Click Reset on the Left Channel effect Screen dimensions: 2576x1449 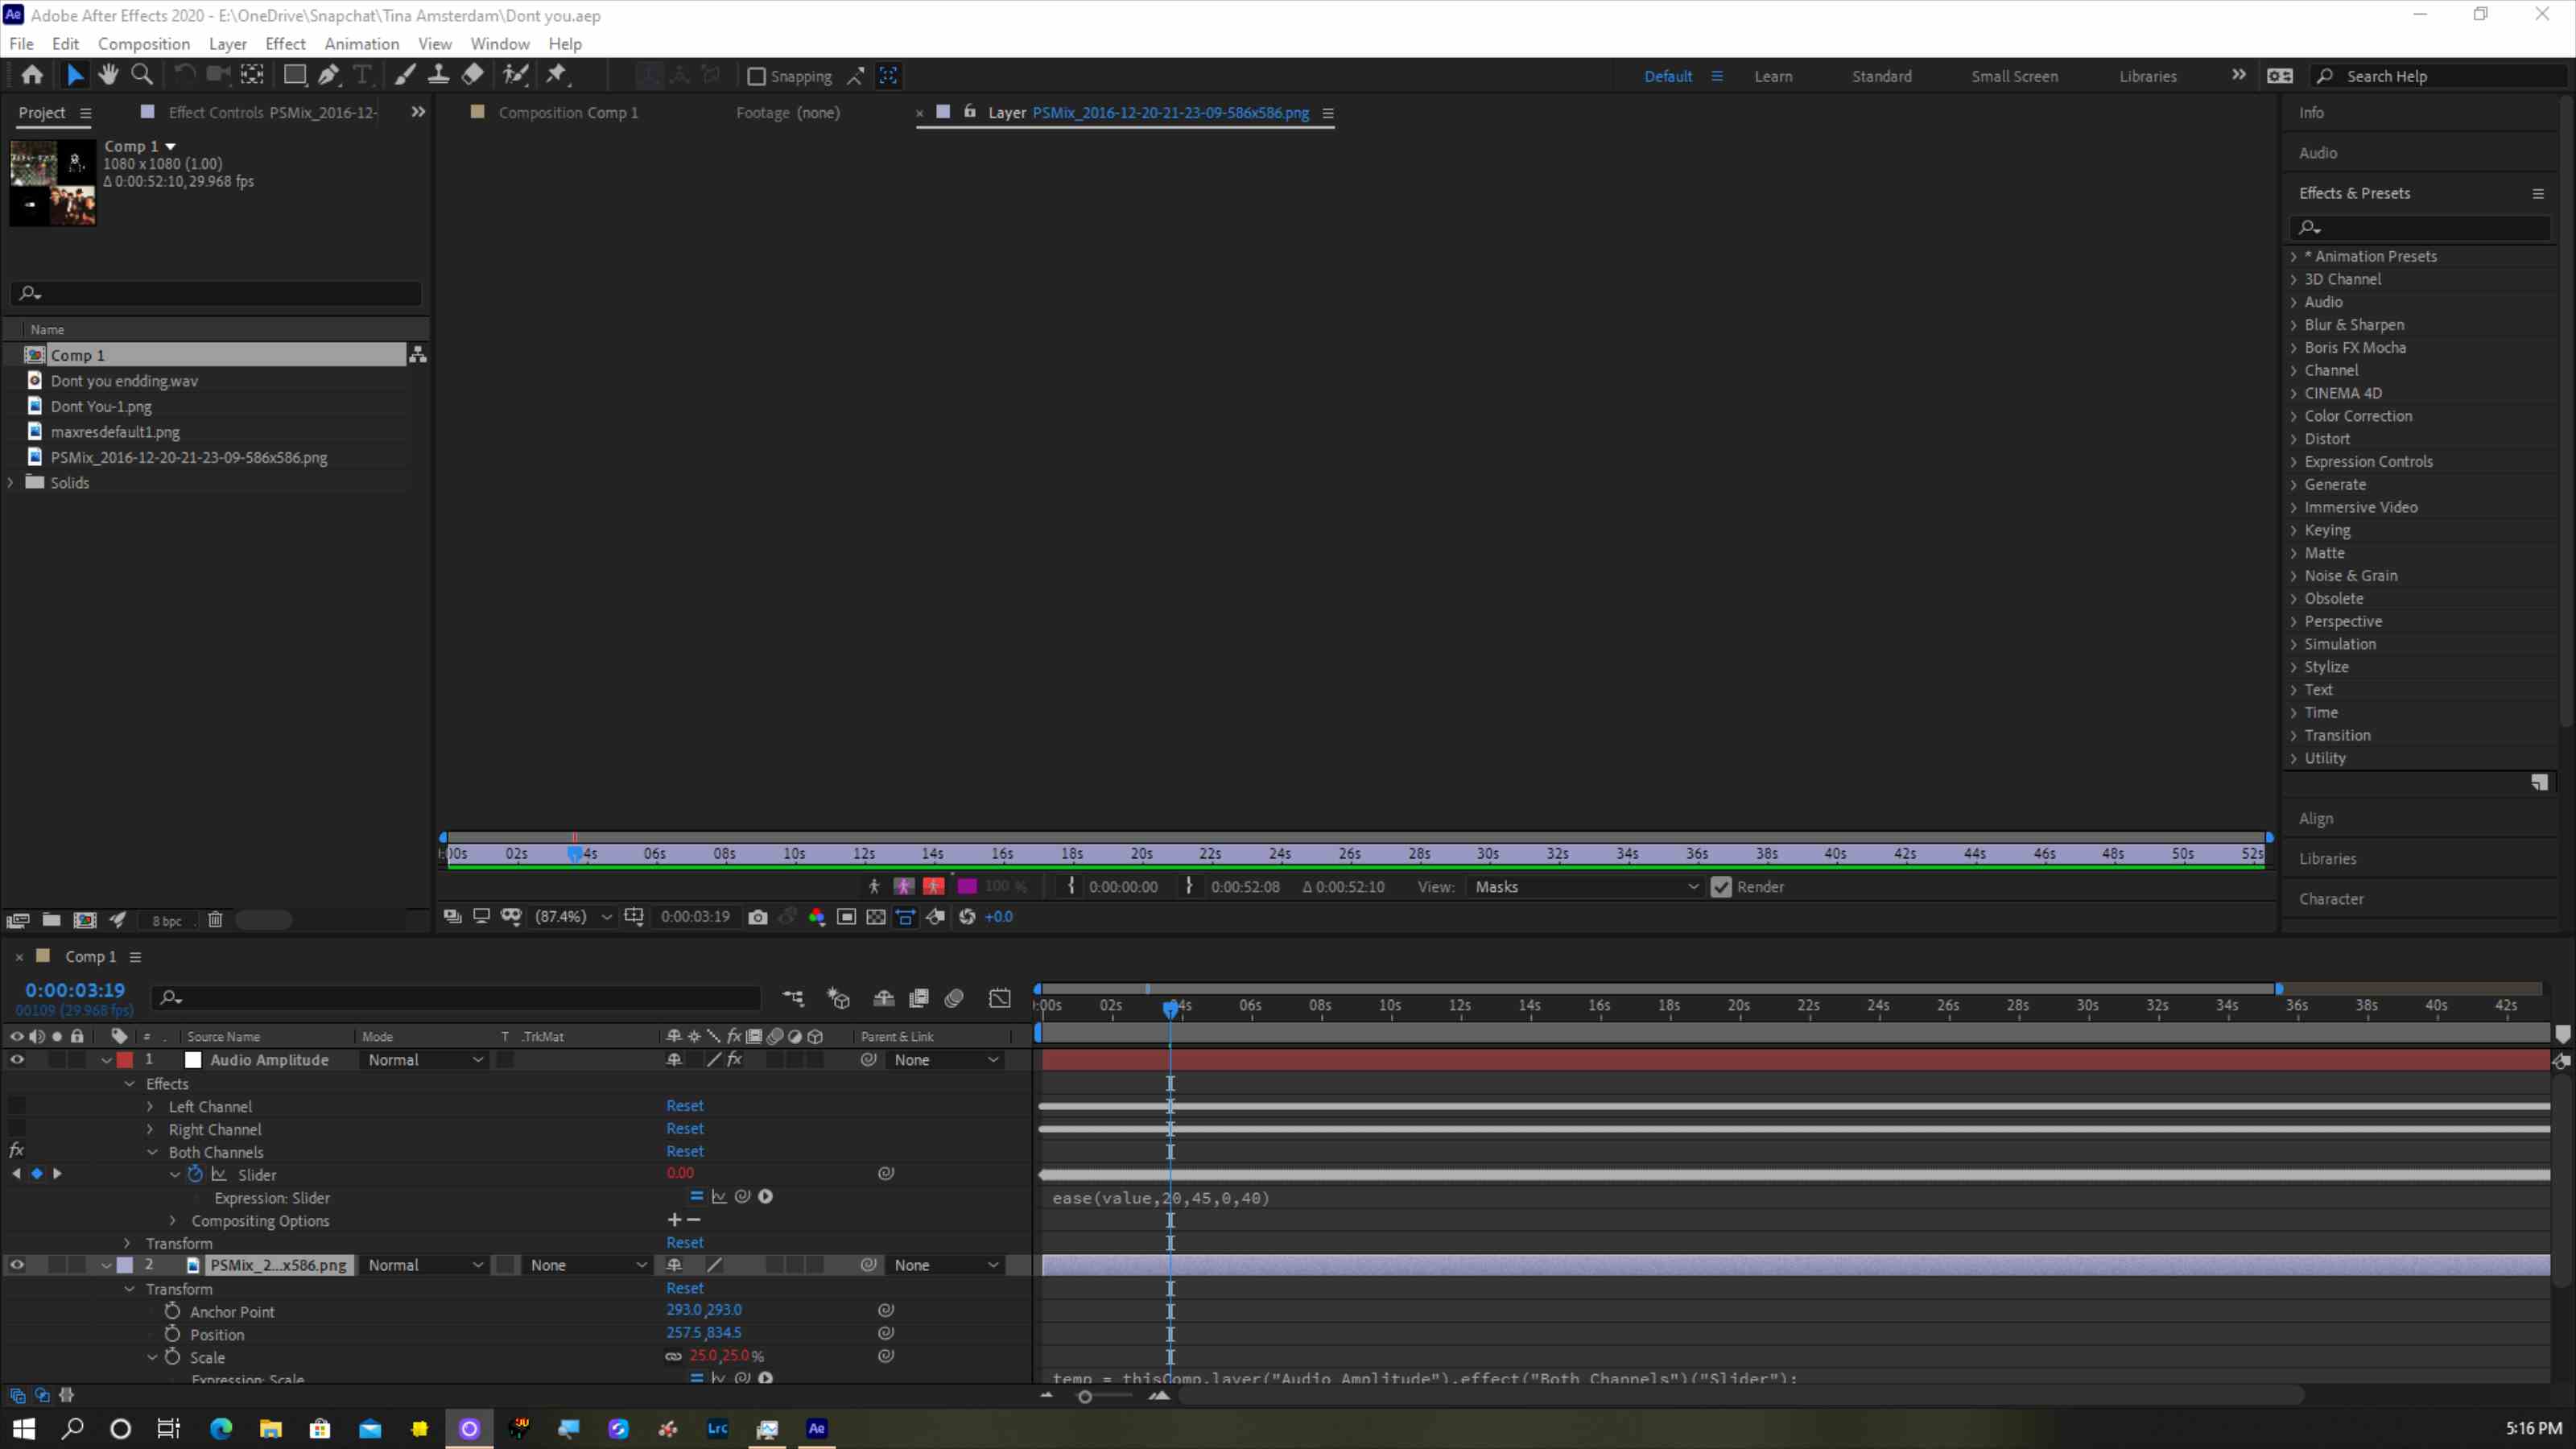click(685, 1105)
